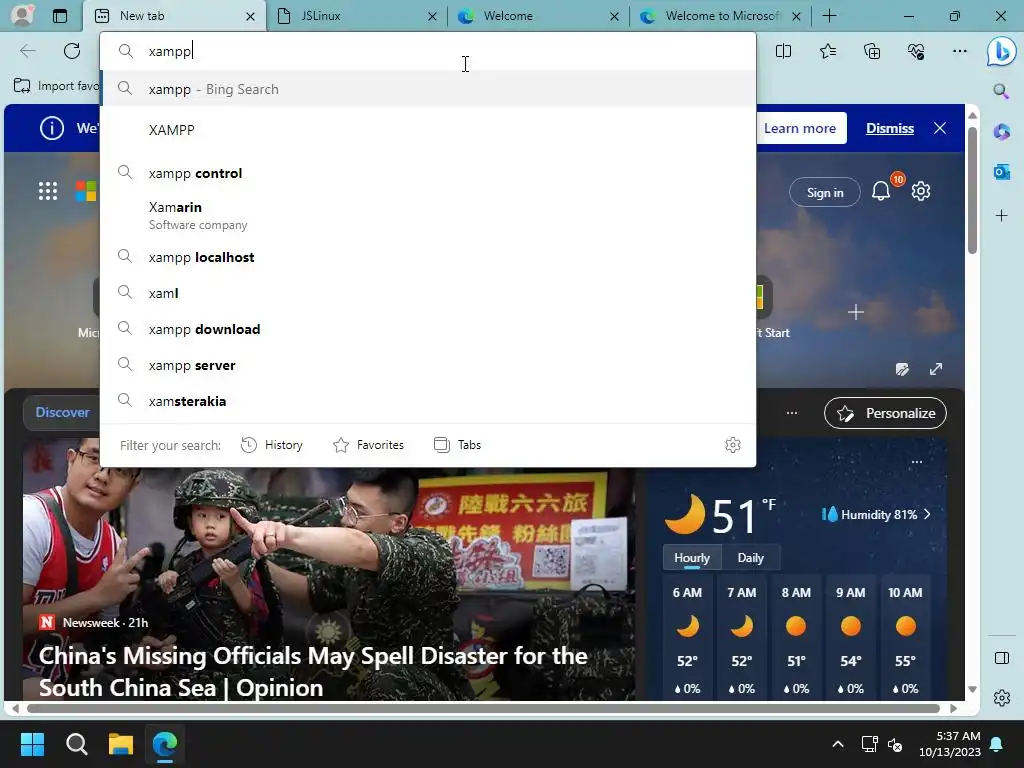Open the Favorites star icon in toolbar
Screen dimensions: 1024x768
point(827,51)
